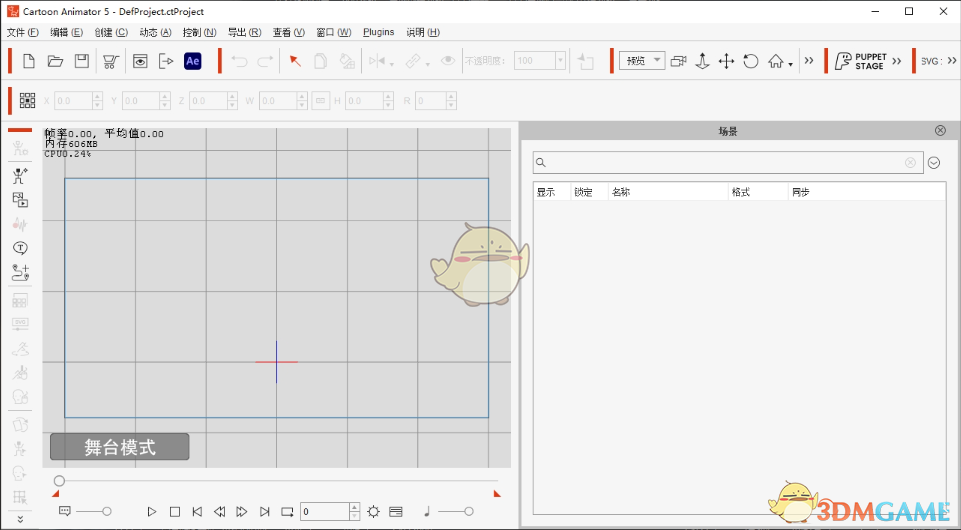Click the checkered grid transform icon
The height and width of the screenshot is (530, 961).
(x=27, y=100)
